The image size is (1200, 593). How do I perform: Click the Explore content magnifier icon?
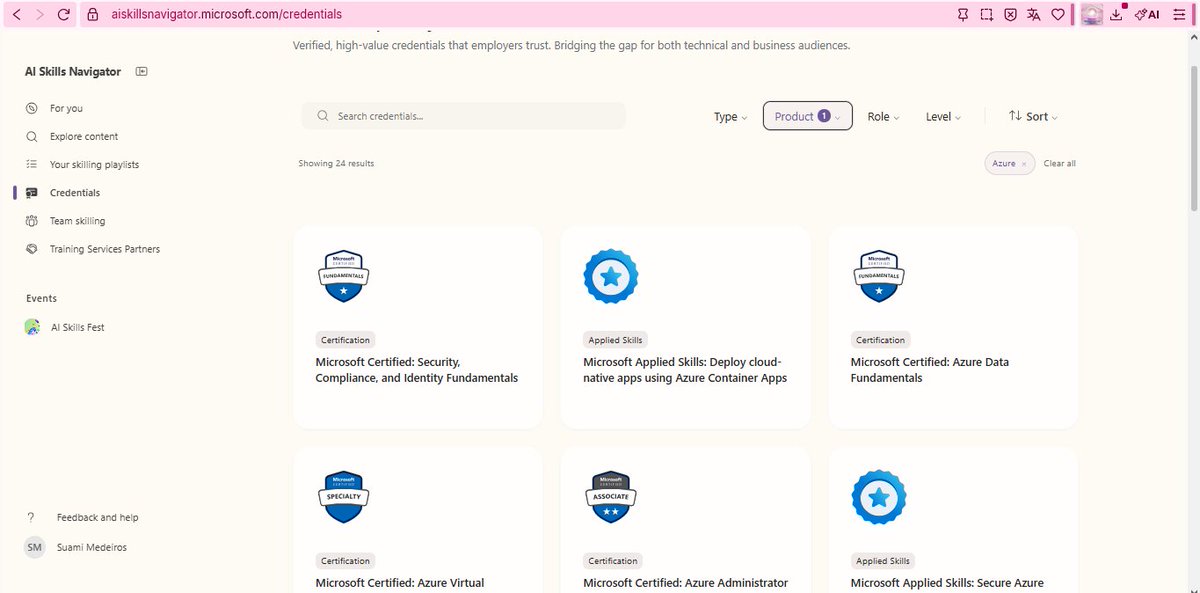click(32, 136)
